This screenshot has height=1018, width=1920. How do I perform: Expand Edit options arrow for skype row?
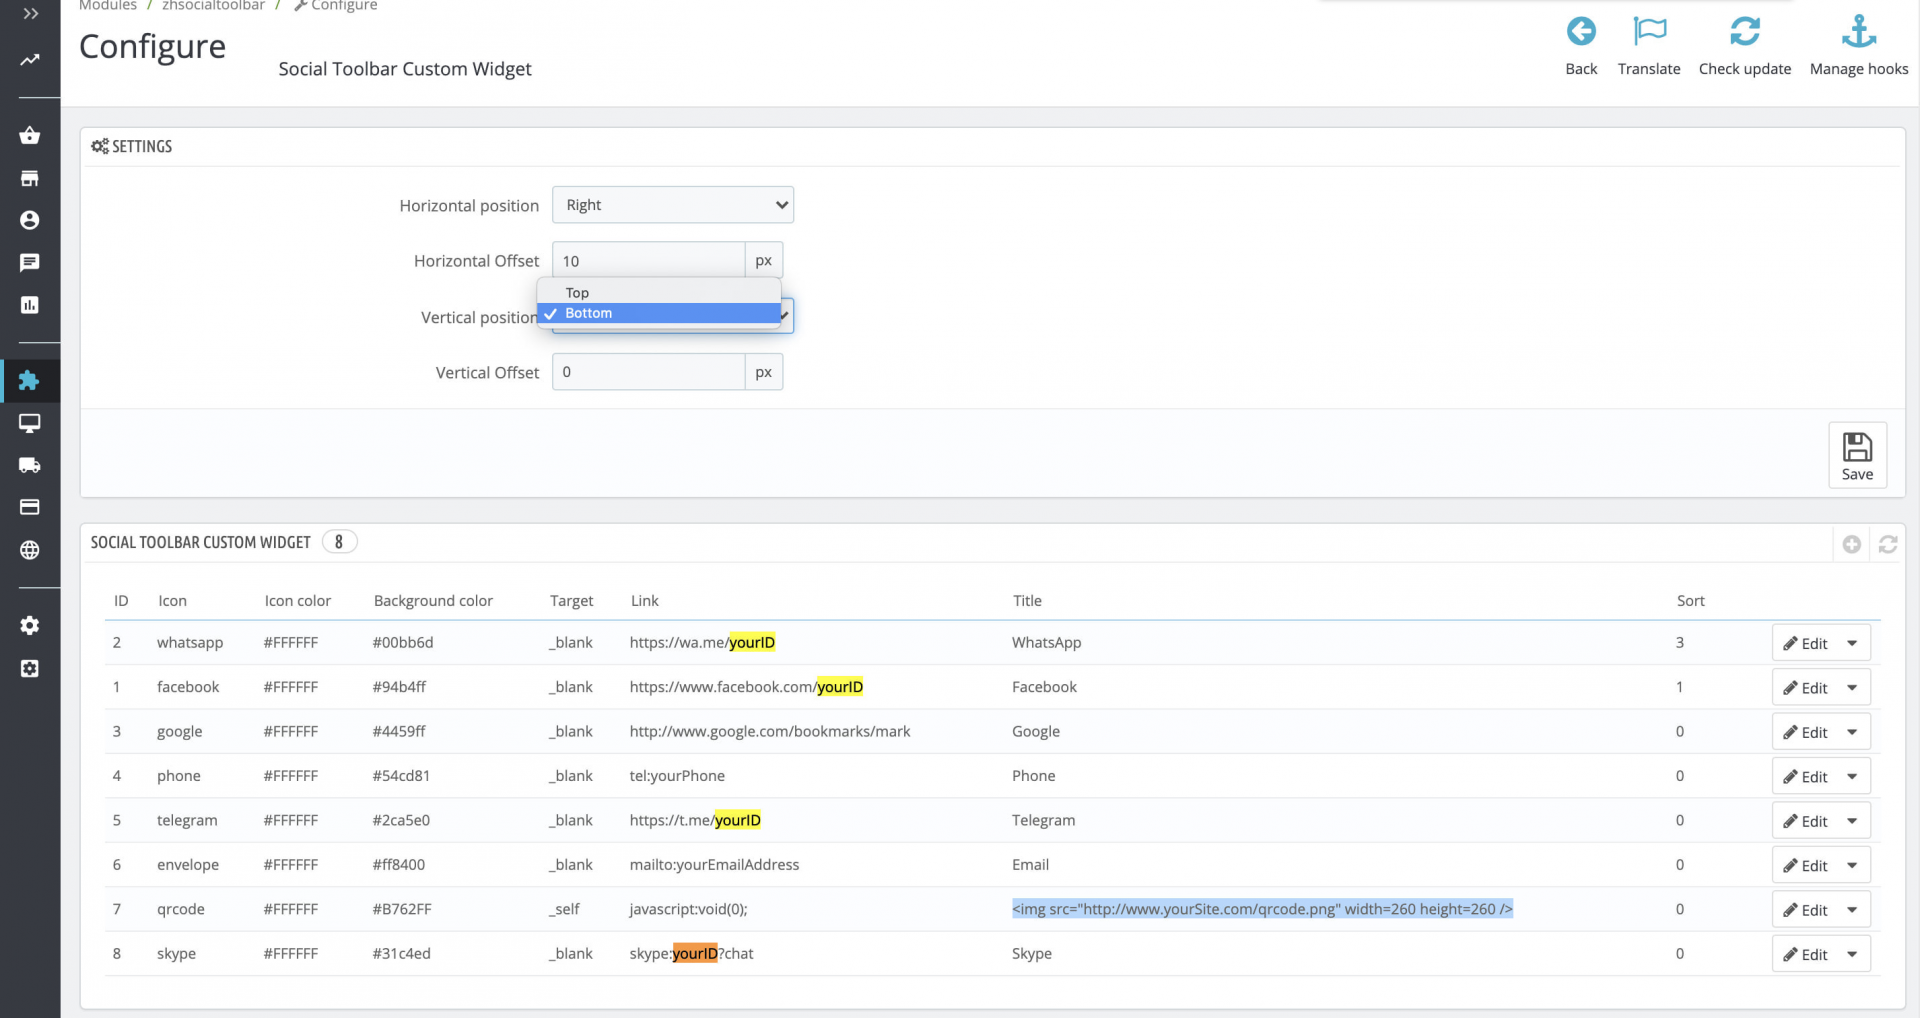pyautogui.click(x=1853, y=954)
